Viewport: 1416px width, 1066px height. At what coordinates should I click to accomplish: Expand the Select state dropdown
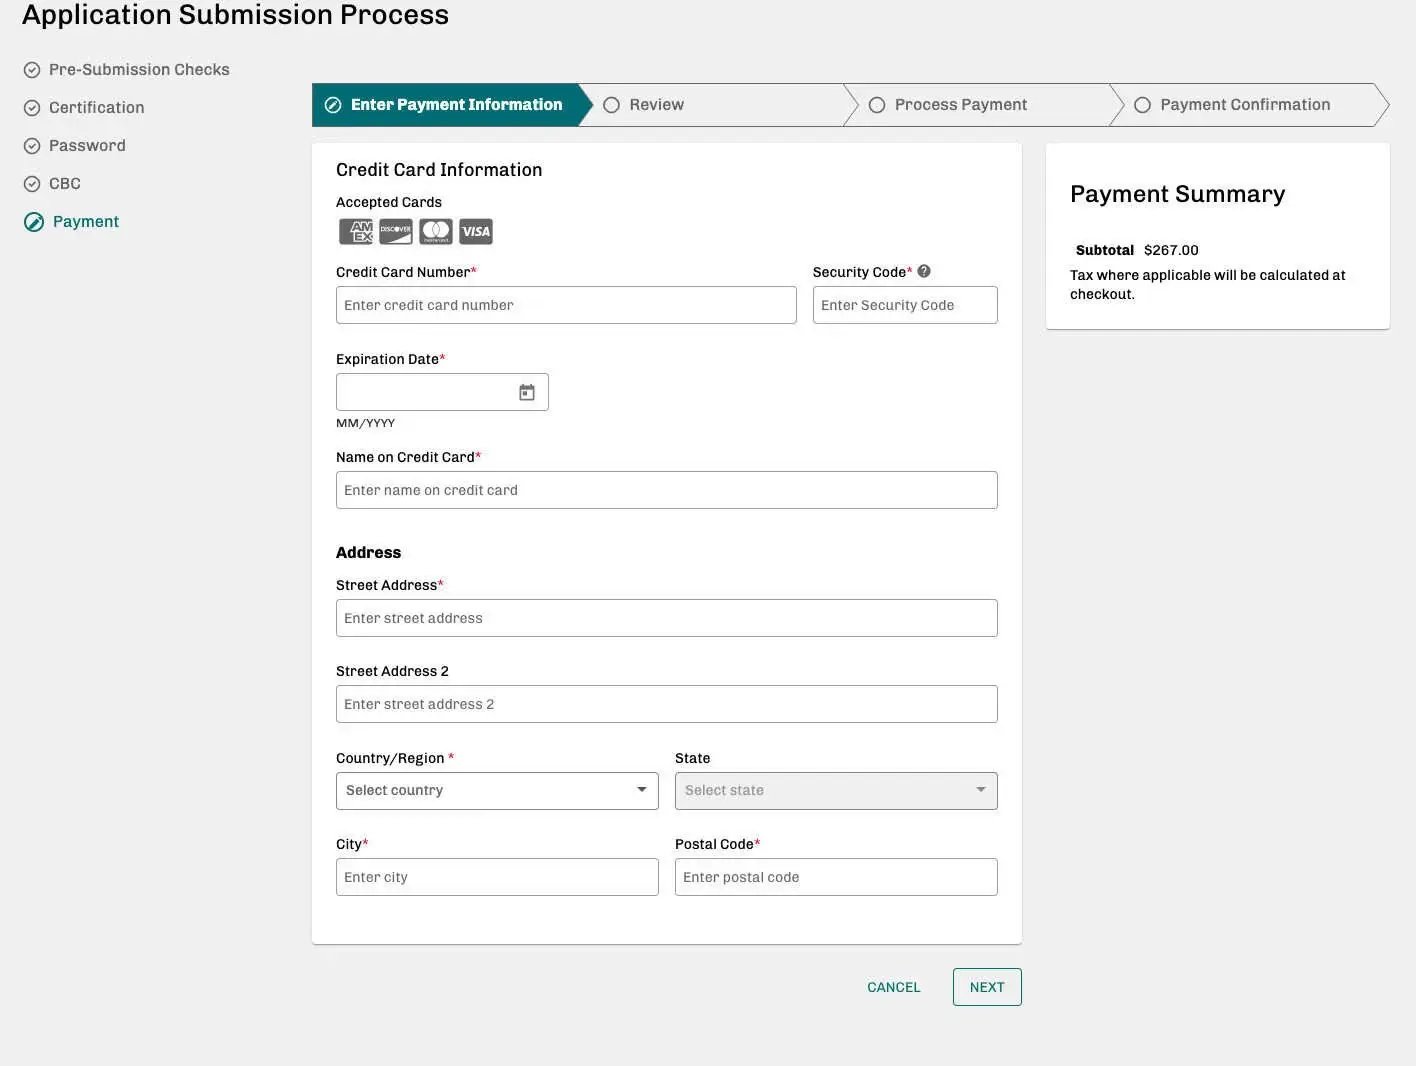(836, 791)
